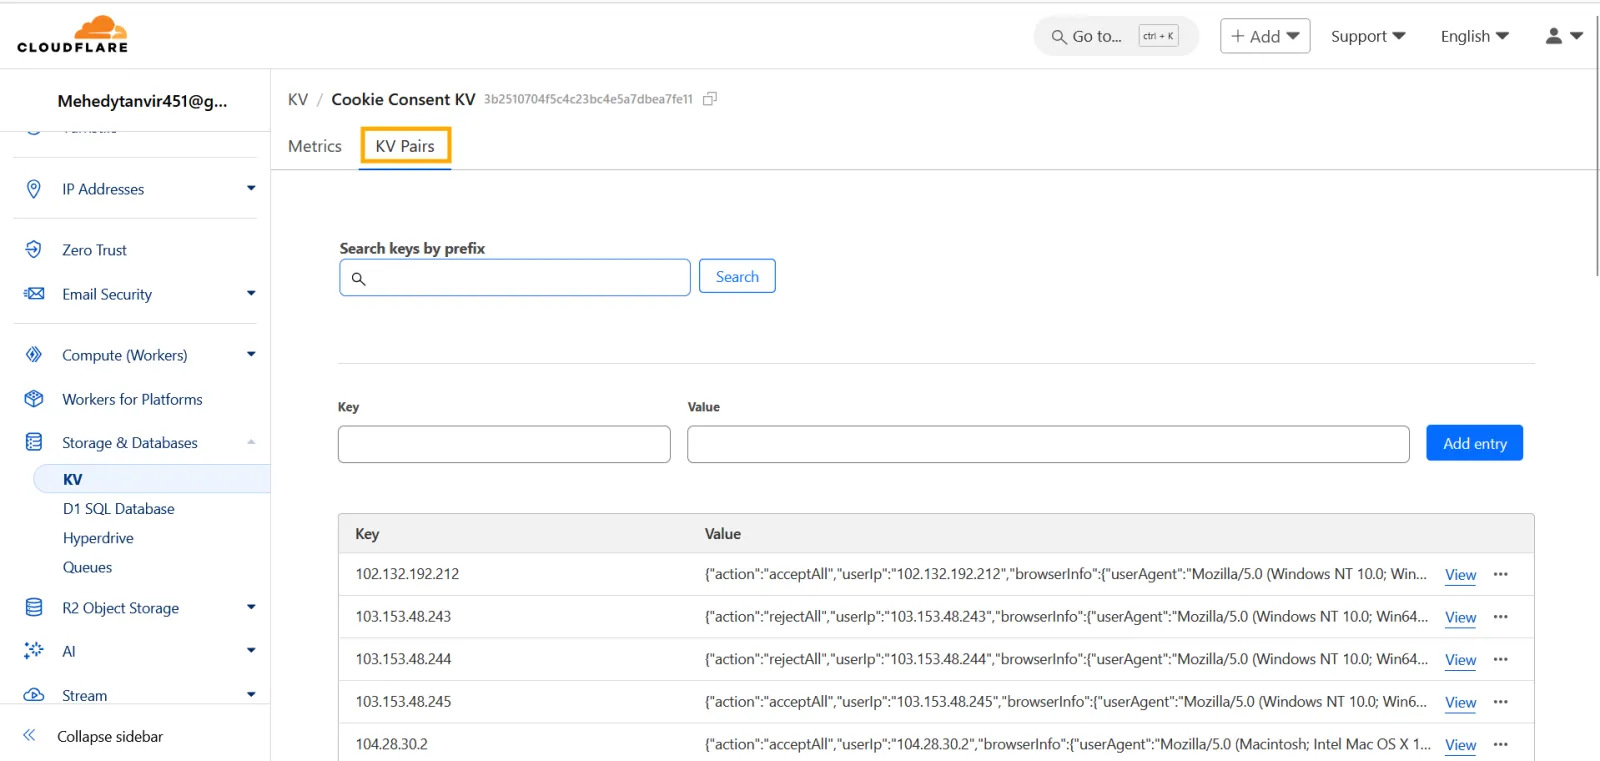The height and width of the screenshot is (761, 1600).
Task: View the value for 103.153.48.243
Action: click(x=1461, y=618)
